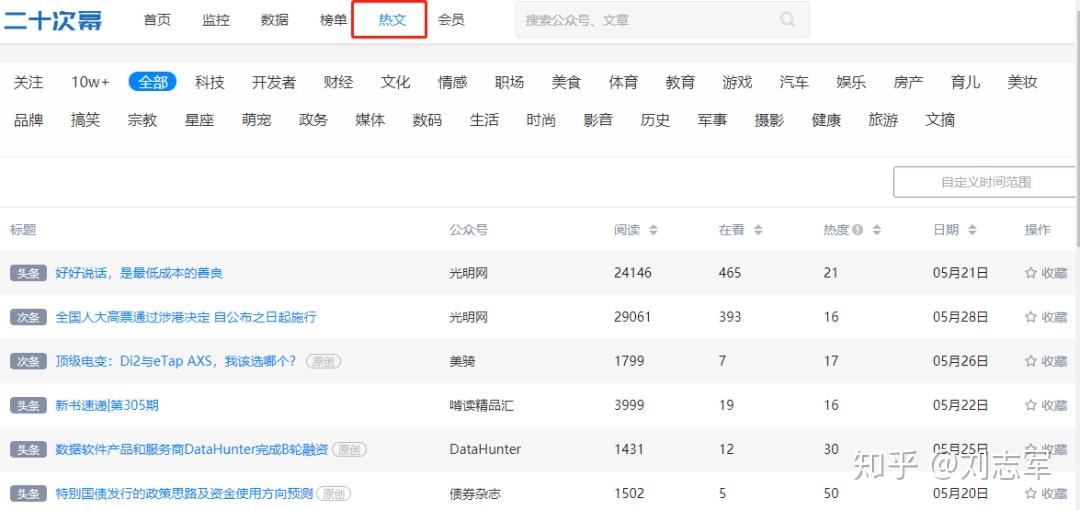Image resolution: width=1080 pixels, height=510 pixels.
Task: Select the 历史 category filter
Action: 655,120
